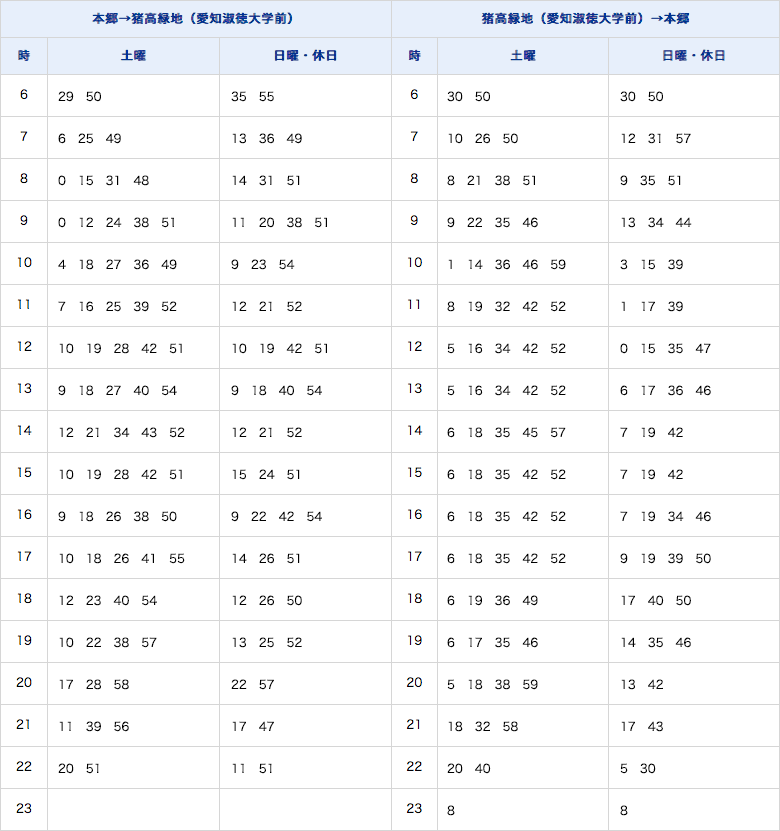
Task: Click the 猪高緑地（愛知淑徳大学前）→本郷 direction header
Action: 585,18
